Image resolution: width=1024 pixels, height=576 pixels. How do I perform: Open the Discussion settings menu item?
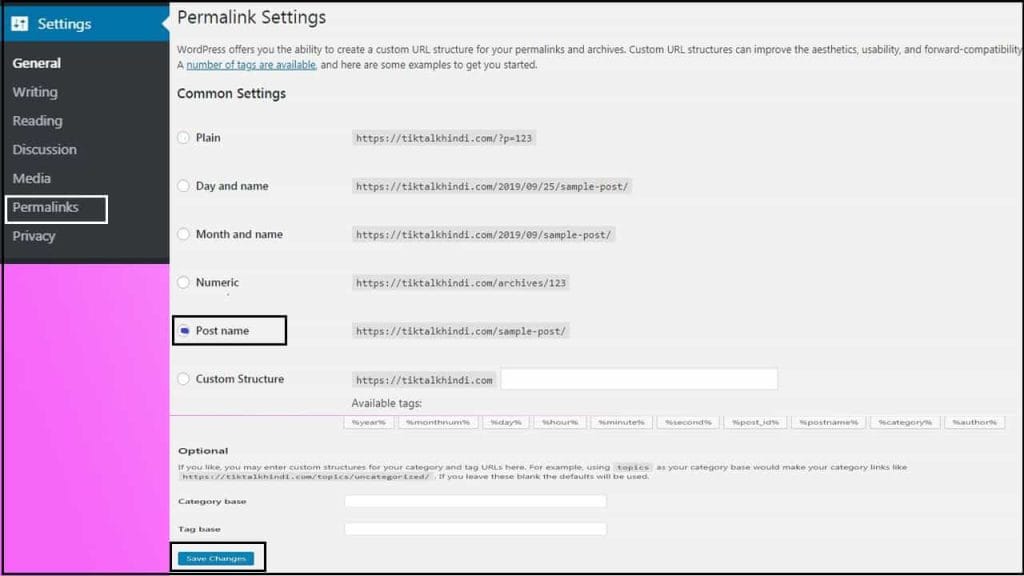(44, 150)
